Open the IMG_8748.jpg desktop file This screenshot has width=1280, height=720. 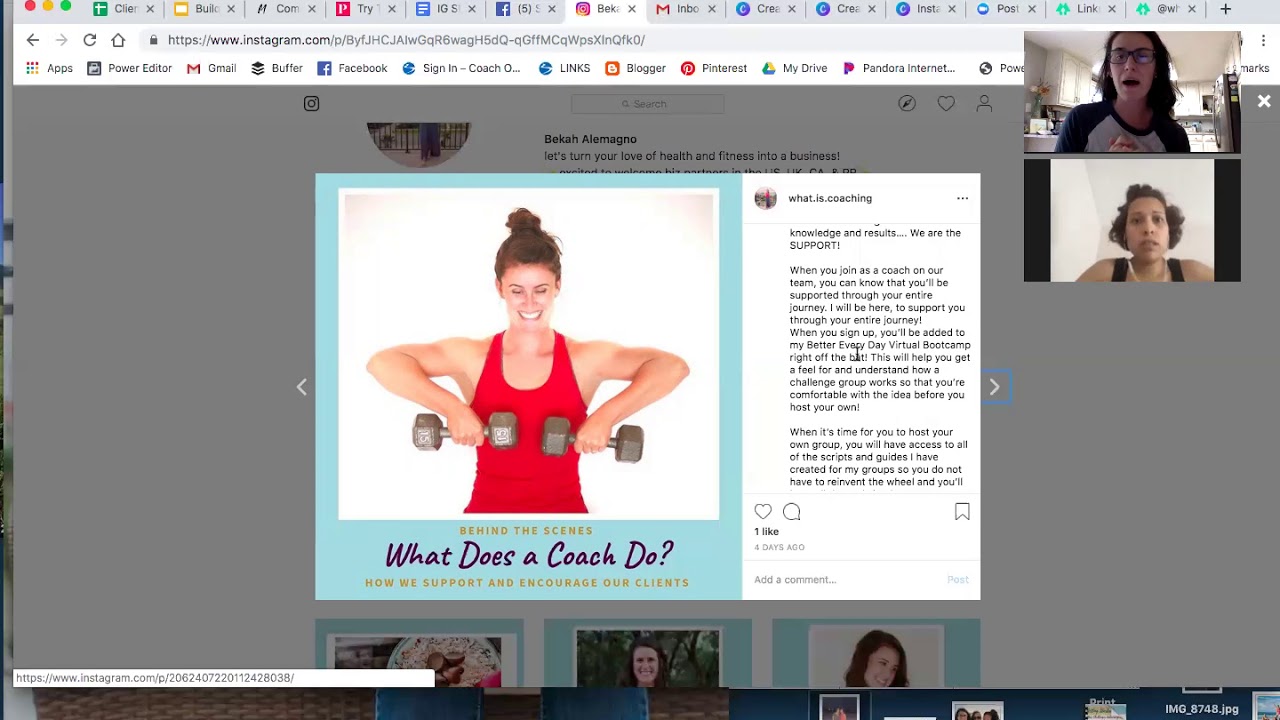point(1201,709)
